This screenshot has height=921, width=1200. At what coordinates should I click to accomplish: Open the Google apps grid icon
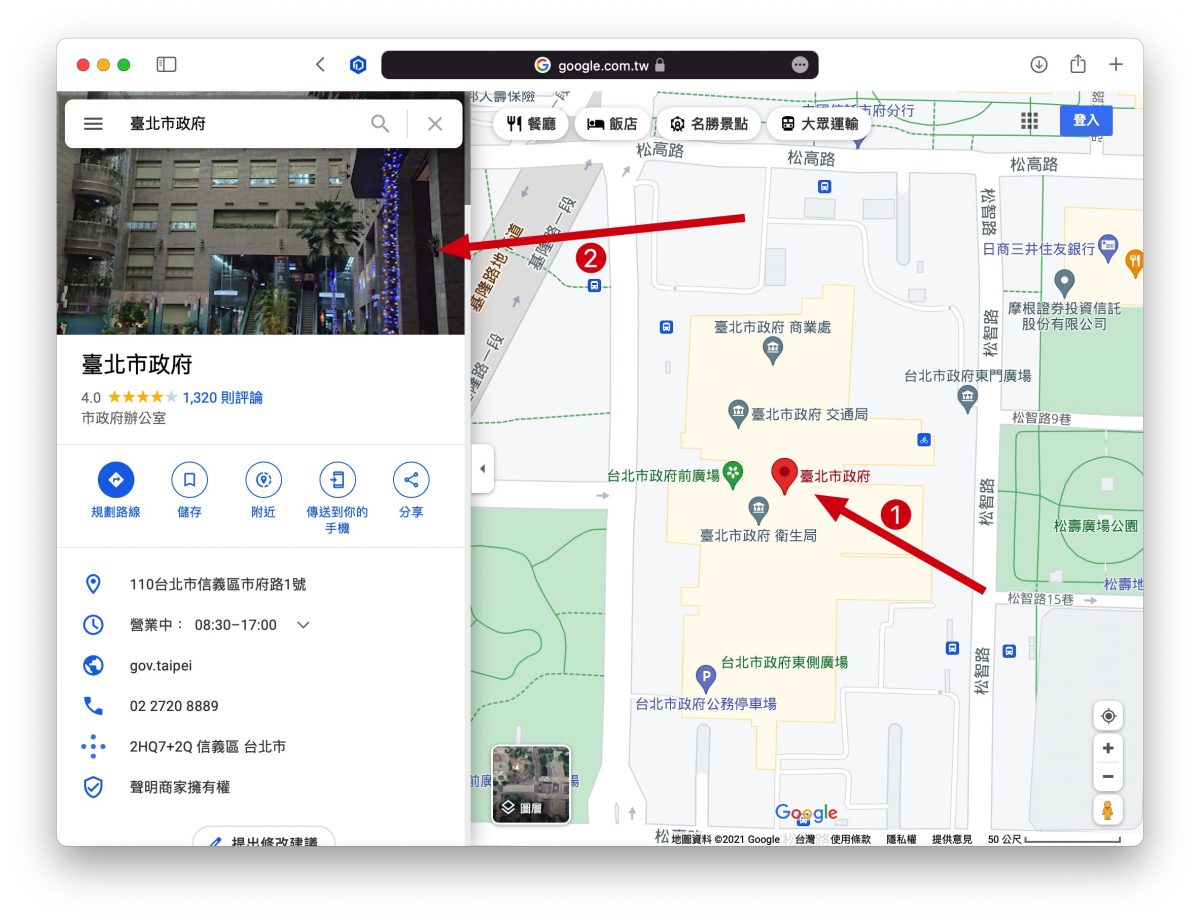pos(1030,121)
